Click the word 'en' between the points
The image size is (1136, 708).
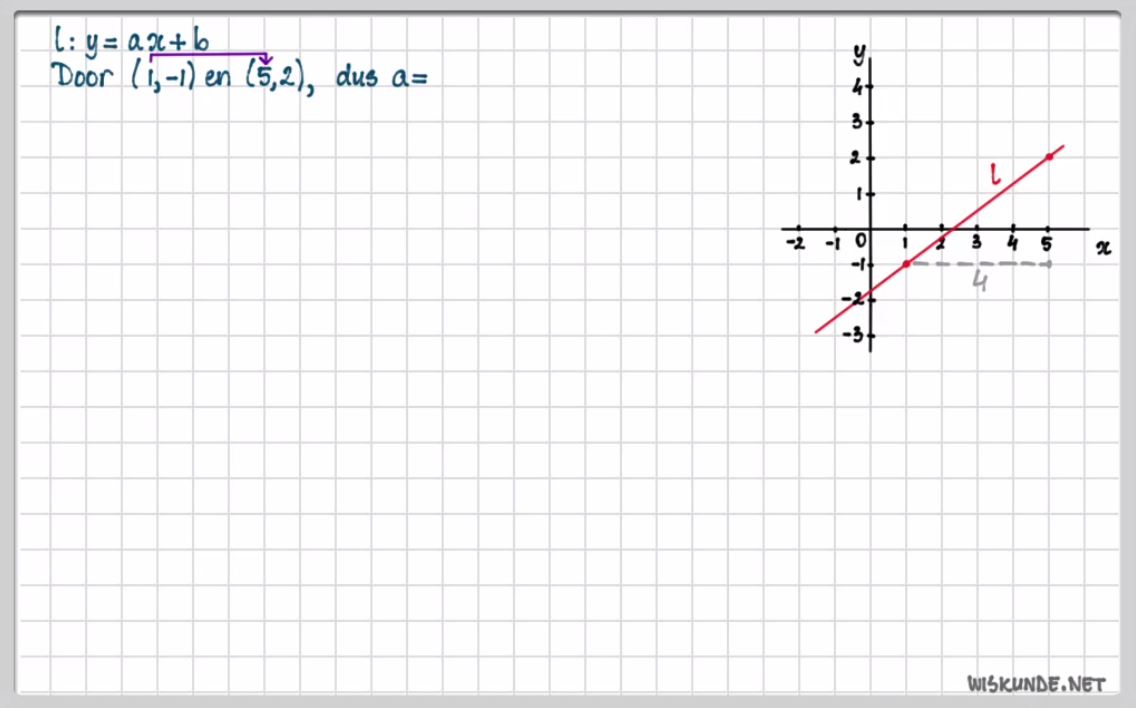tap(218, 78)
